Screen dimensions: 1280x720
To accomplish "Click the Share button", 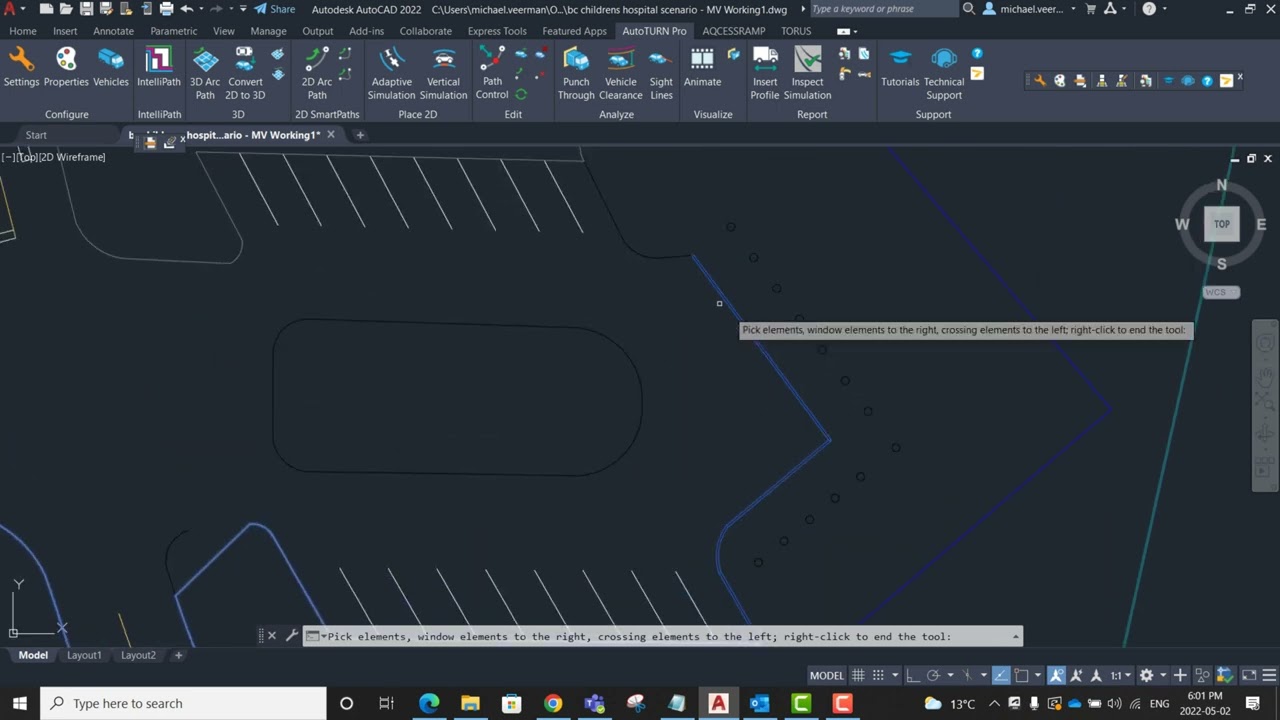I will point(274,9).
